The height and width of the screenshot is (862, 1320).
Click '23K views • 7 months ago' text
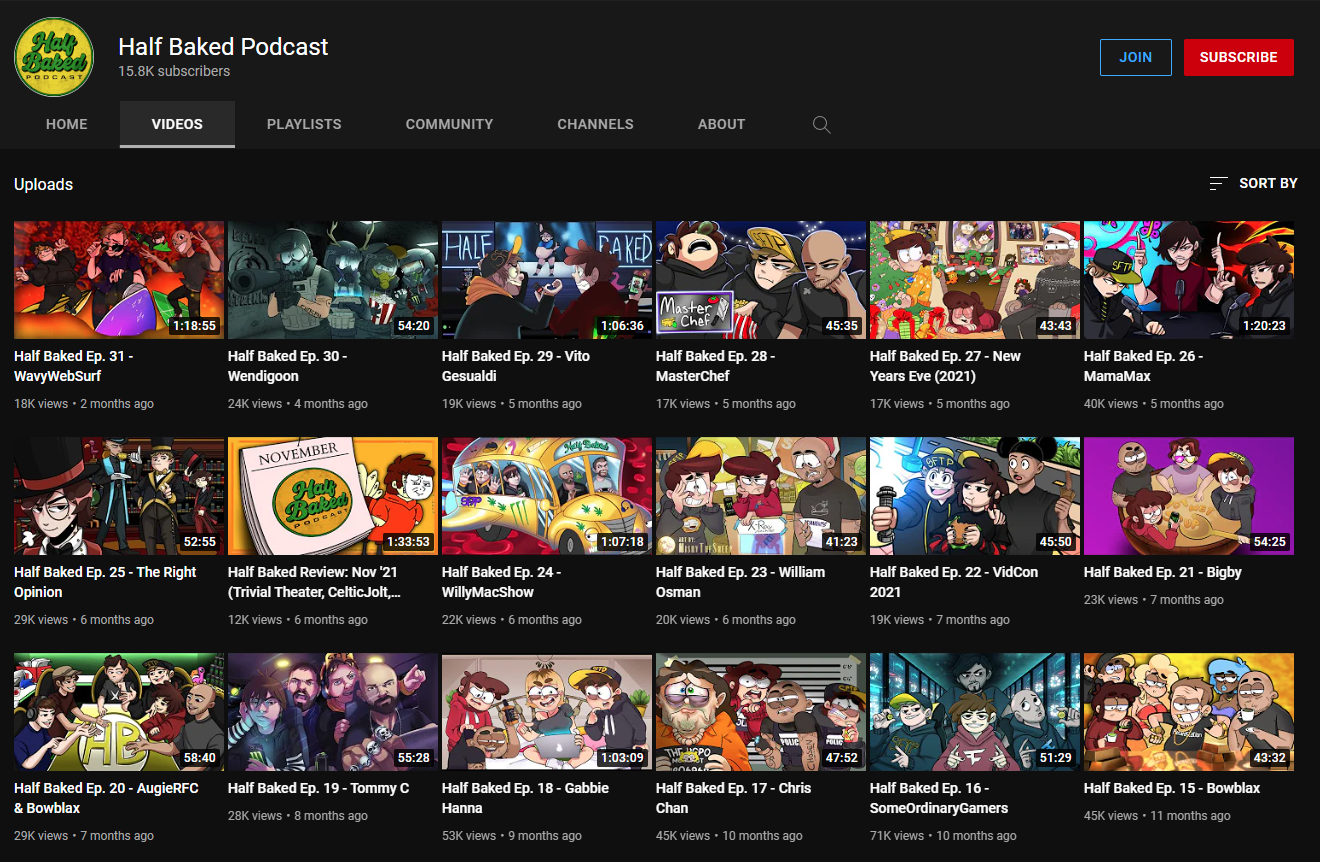click(x=1154, y=600)
